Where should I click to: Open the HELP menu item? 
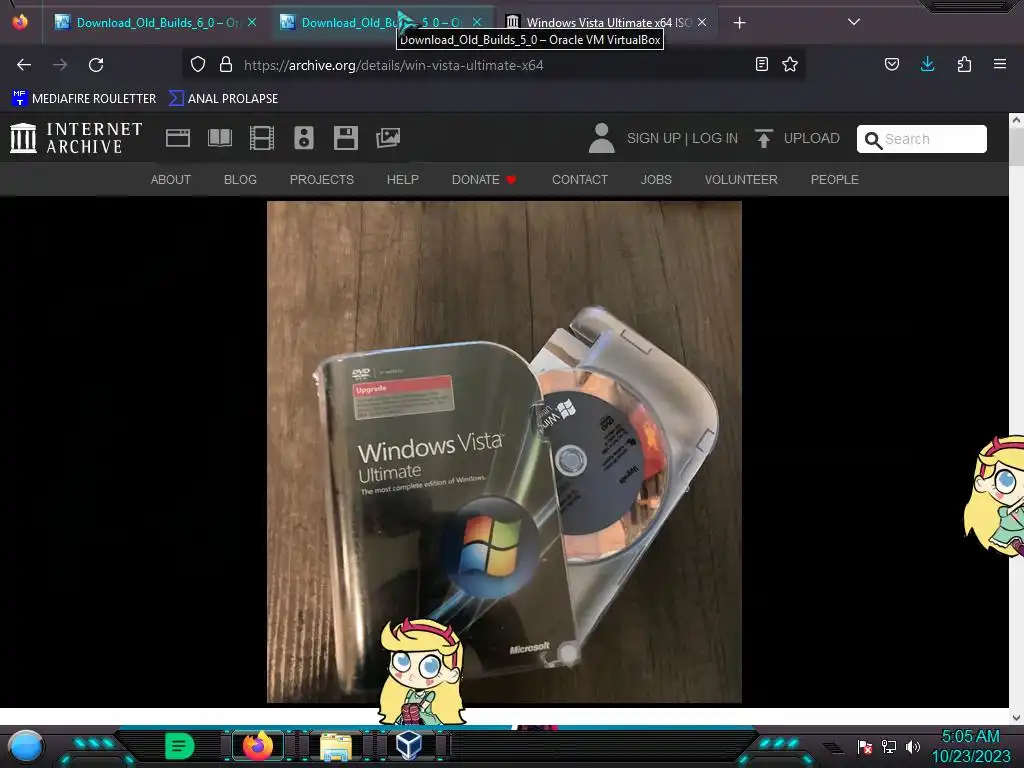403,180
